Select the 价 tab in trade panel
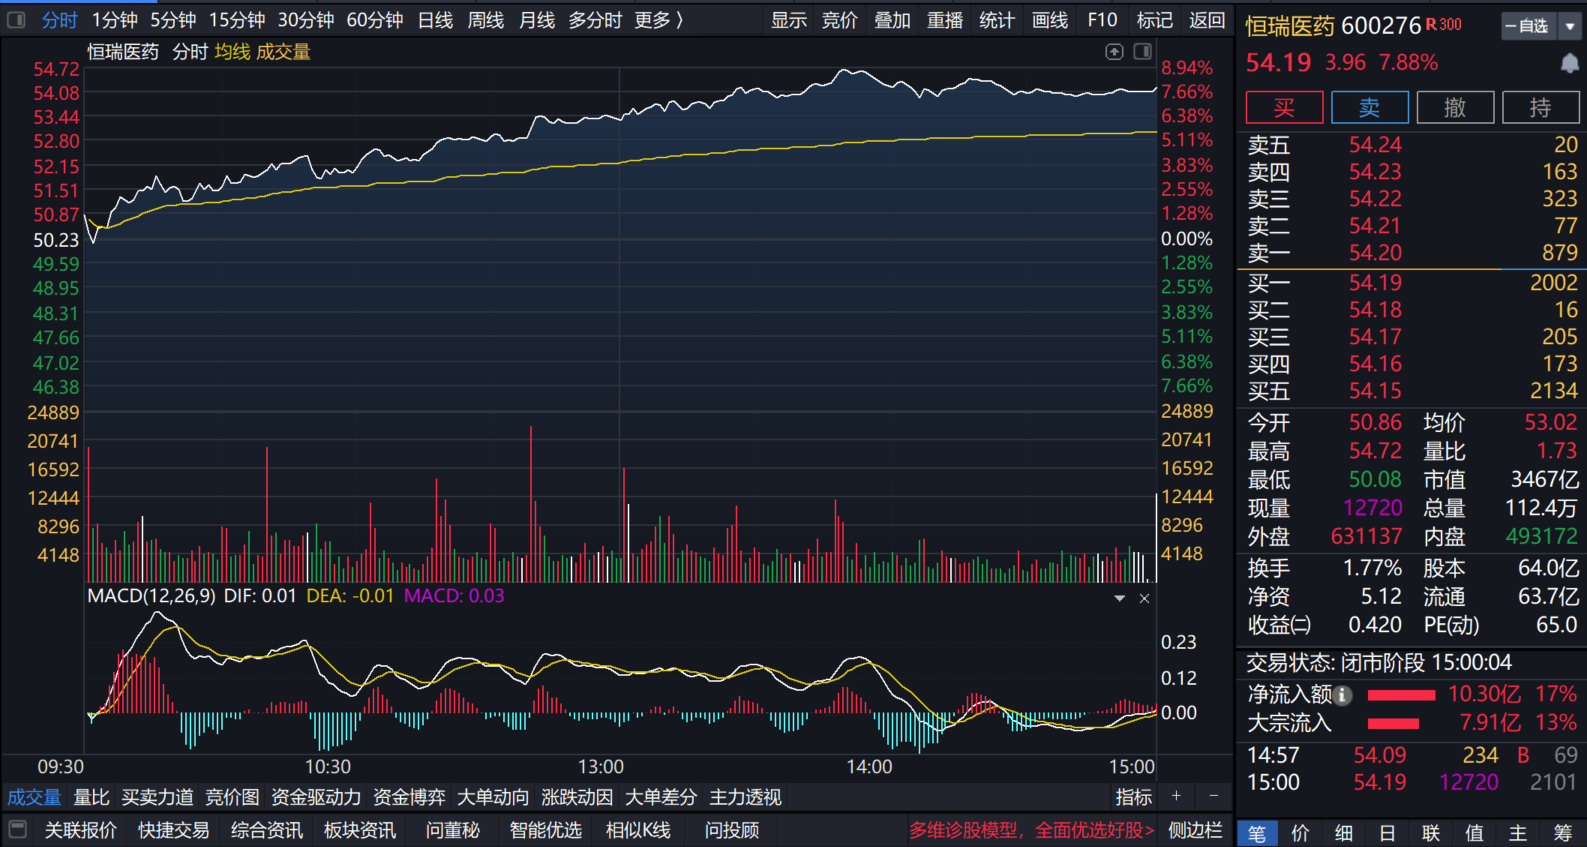Viewport: 1587px width, 847px height. pos(1300,833)
